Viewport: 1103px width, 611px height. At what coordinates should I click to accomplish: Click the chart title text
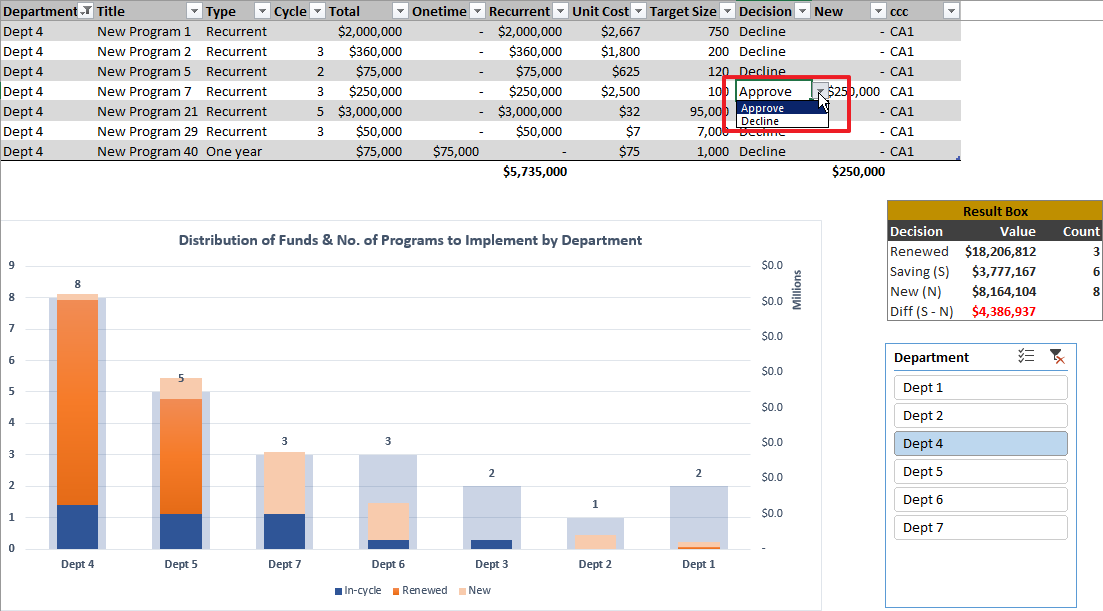(410, 240)
